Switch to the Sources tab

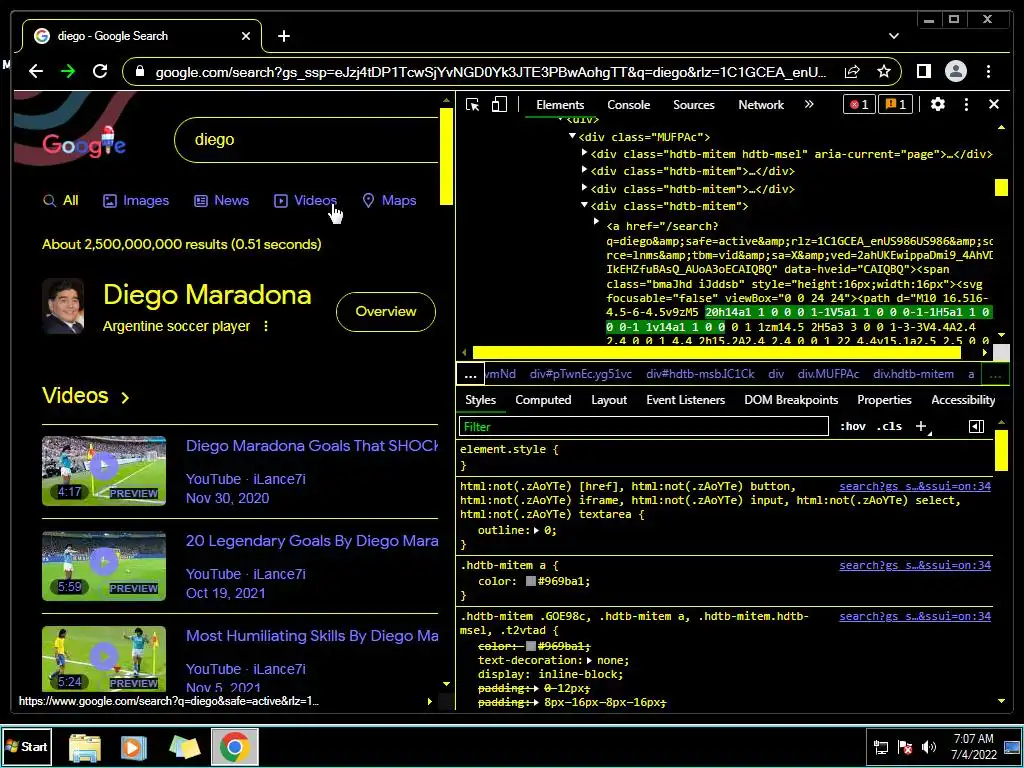click(694, 104)
